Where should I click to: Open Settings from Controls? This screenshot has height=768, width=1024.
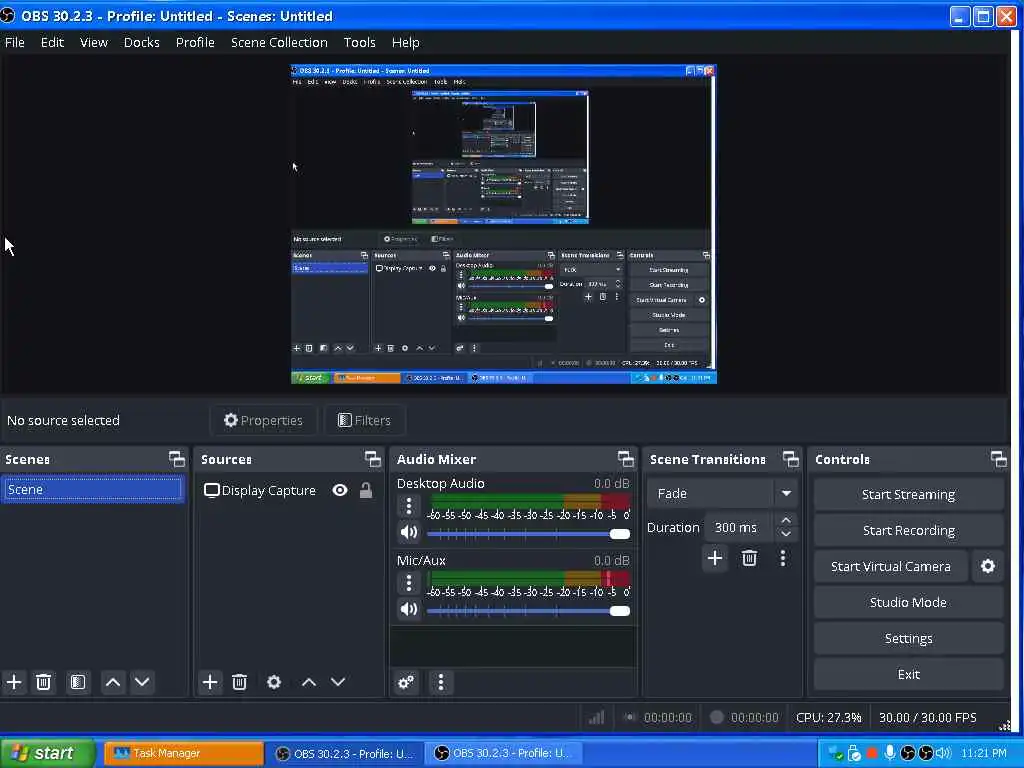pyautogui.click(x=908, y=638)
